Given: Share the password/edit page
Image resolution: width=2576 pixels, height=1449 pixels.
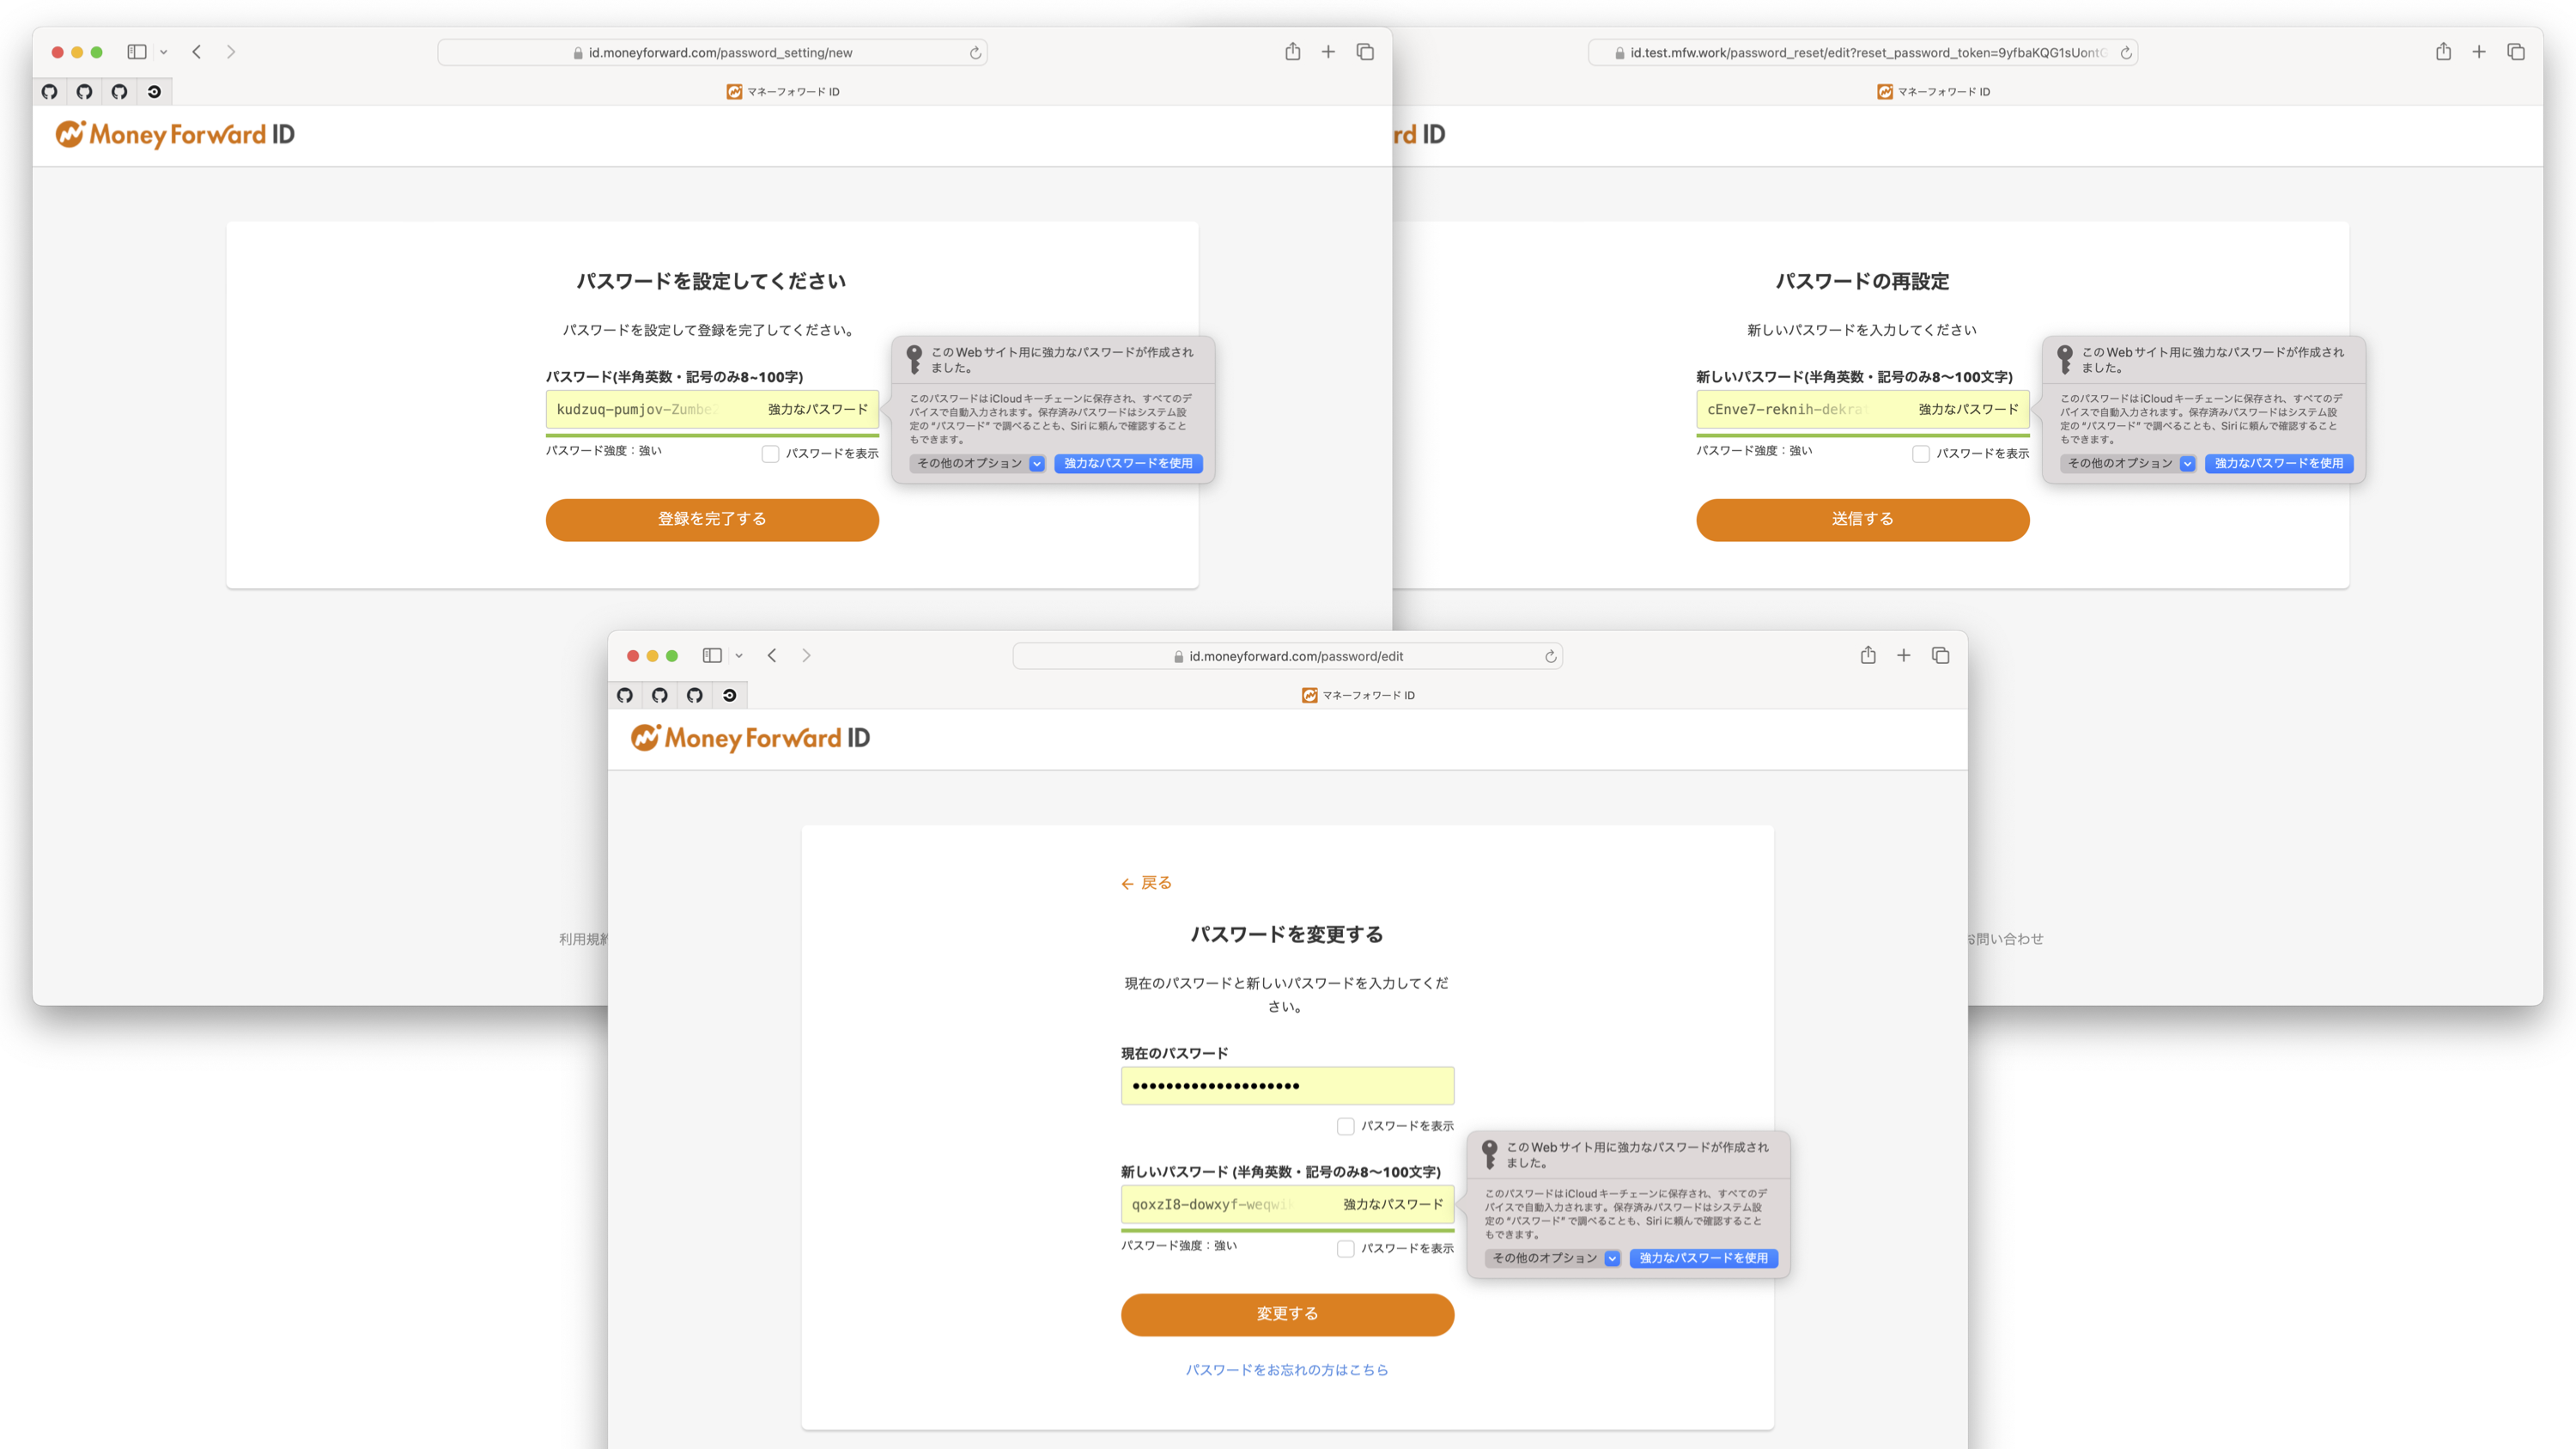Looking at the screenshot, I should [x=1868, y=655].
